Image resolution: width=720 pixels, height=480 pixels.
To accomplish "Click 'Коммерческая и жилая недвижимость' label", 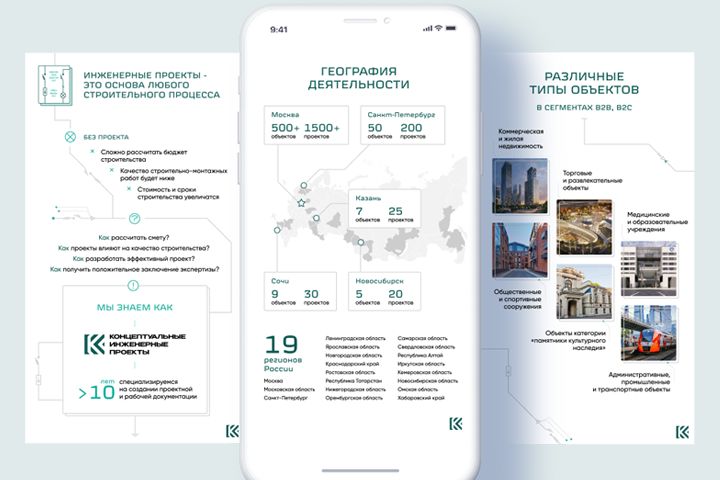I will 521,139.
